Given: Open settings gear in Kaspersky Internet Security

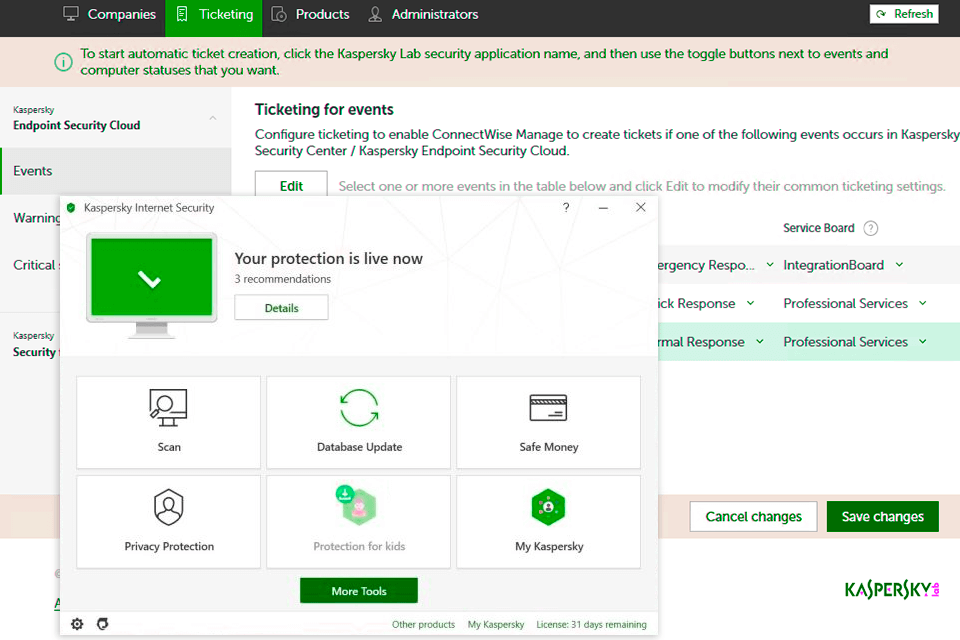Looking at the screenshot, I should [x=77, y=623].
